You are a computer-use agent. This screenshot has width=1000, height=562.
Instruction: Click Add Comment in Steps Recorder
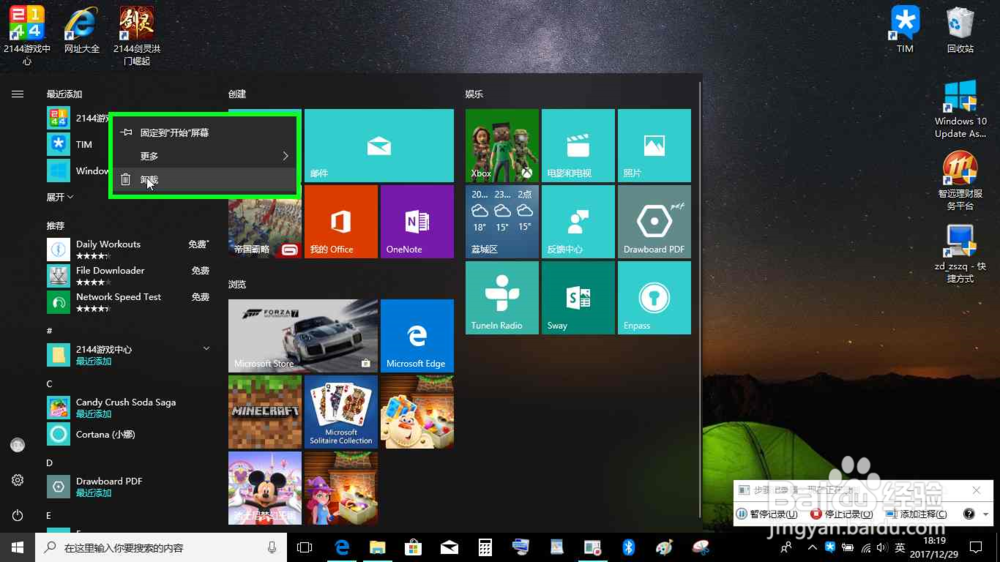(x=916, y=514)
